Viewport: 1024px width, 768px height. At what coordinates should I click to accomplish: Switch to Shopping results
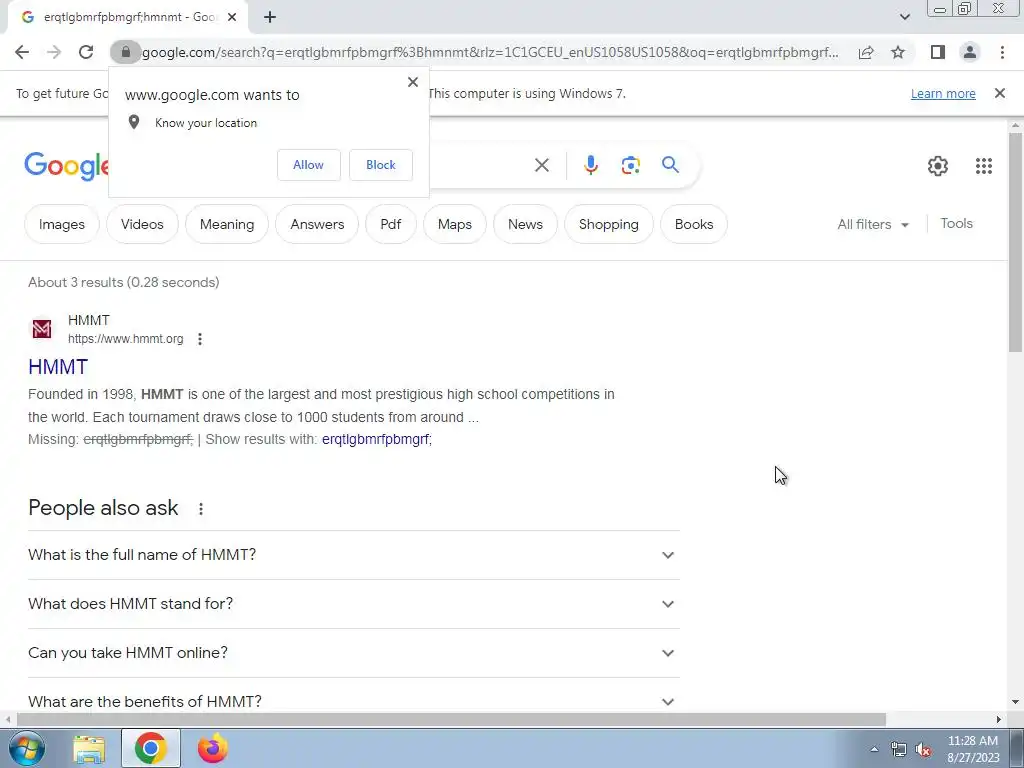[x=609, y=224]
